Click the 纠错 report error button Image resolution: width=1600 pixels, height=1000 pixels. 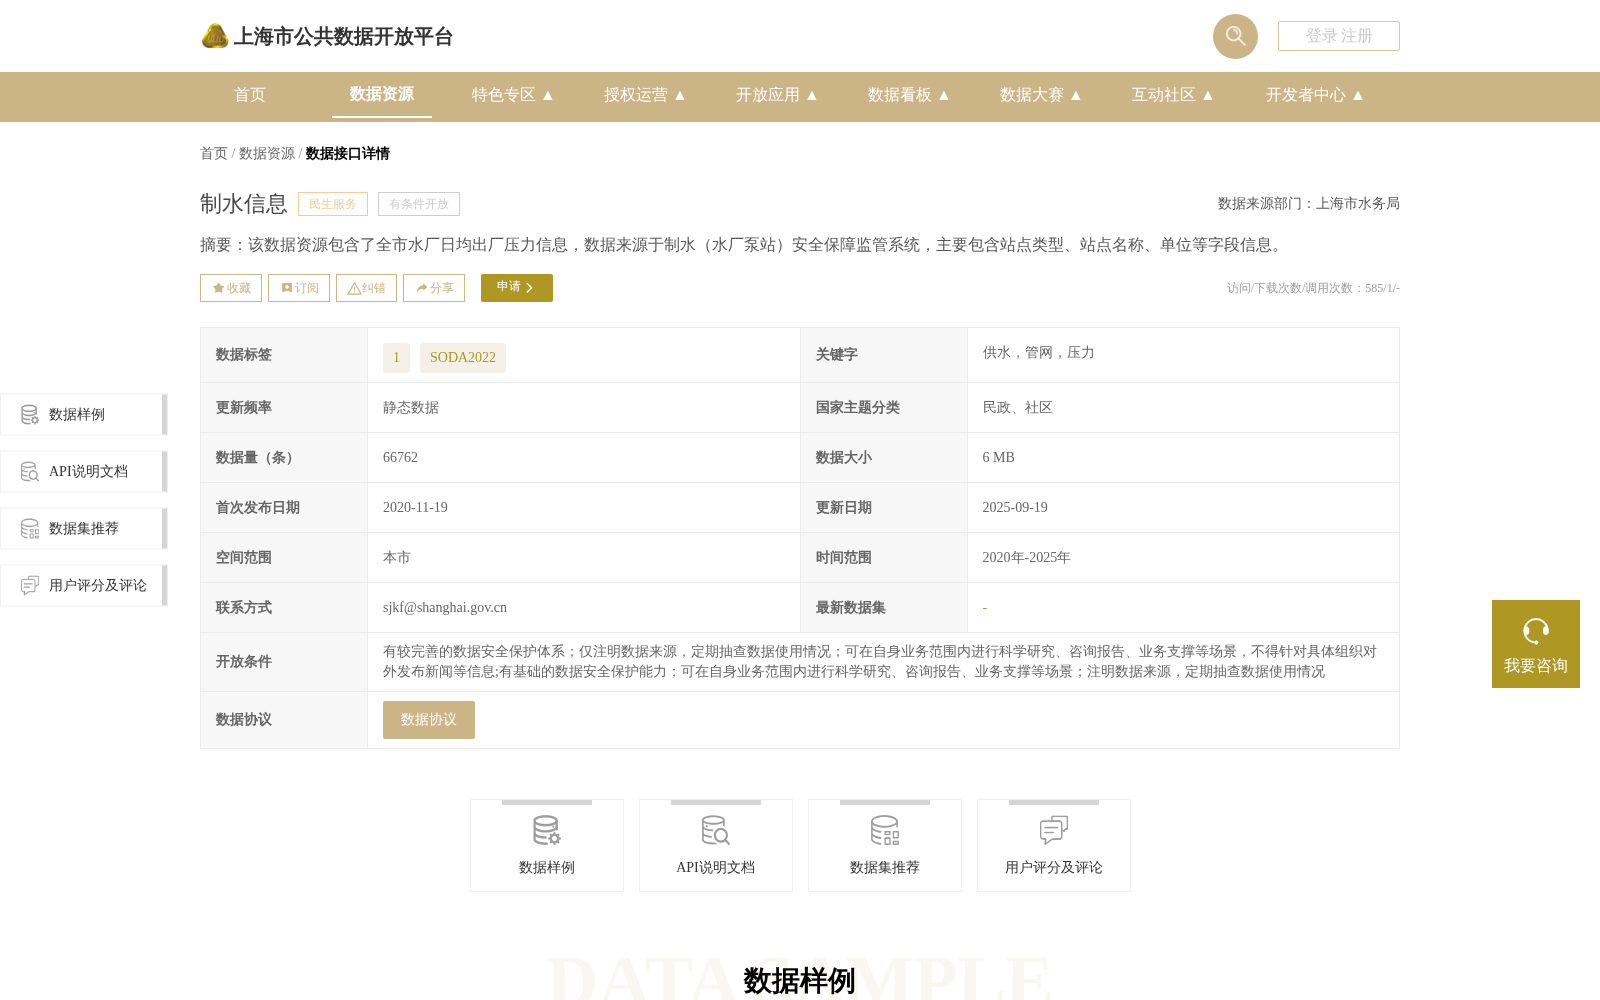point(366,288)
